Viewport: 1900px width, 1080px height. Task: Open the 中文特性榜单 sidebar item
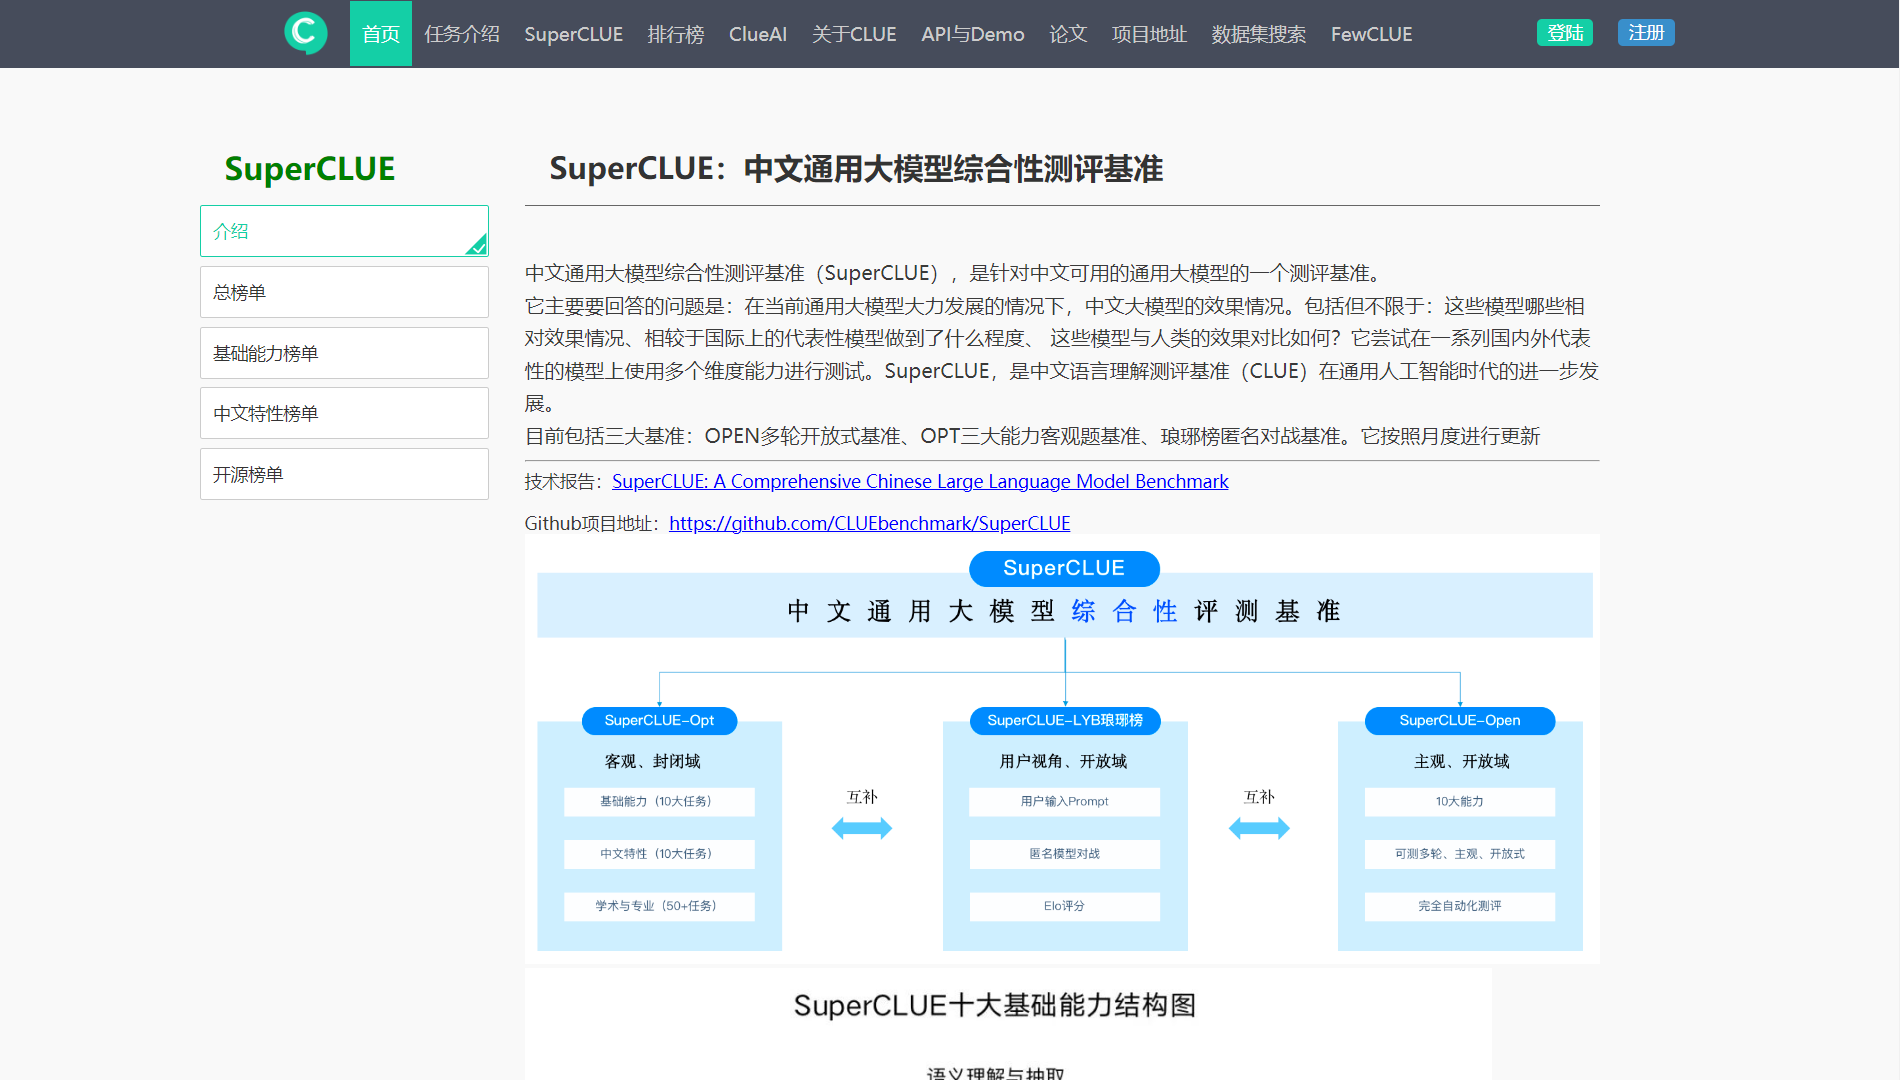point(344,413)
